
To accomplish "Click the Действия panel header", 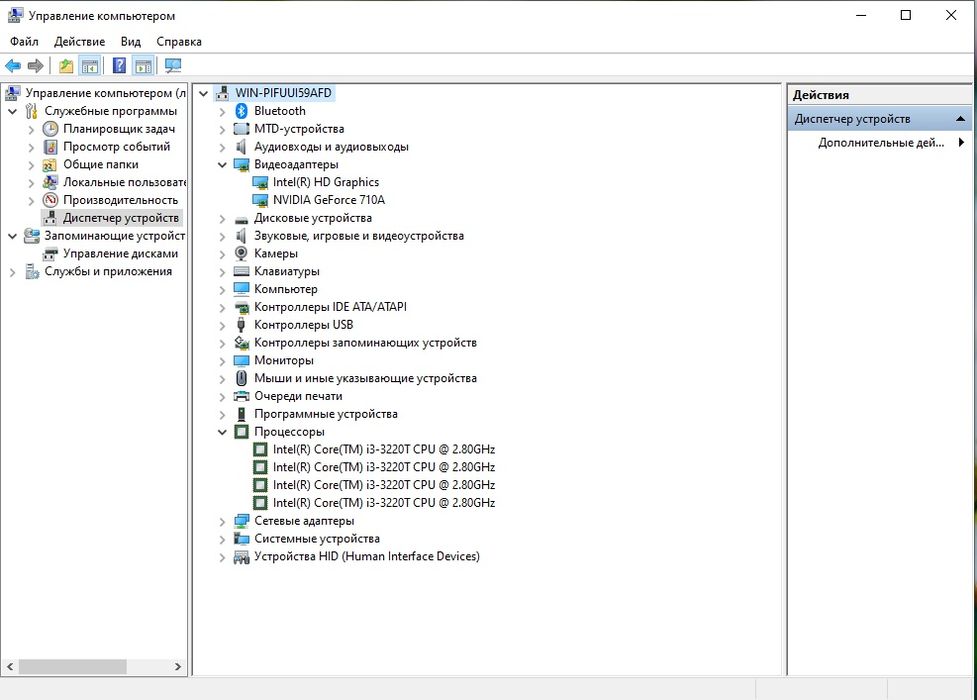I will (879, 95).
